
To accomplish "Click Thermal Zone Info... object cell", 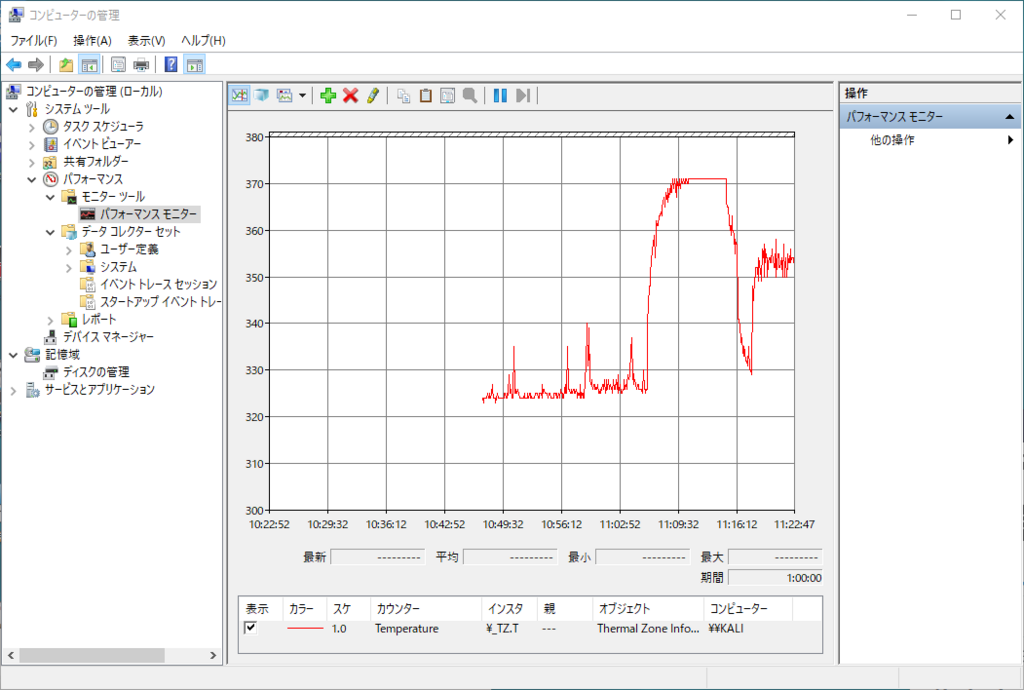I will pyautogui.click(x=648, y=629).
